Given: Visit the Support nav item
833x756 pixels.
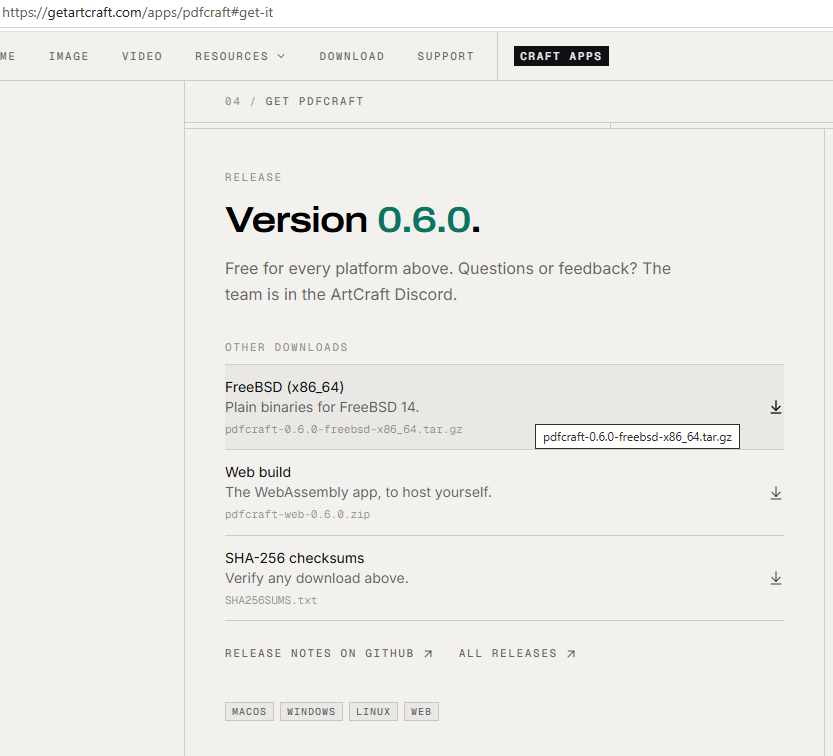Looking at the screenshot, I should coord(445,56).
